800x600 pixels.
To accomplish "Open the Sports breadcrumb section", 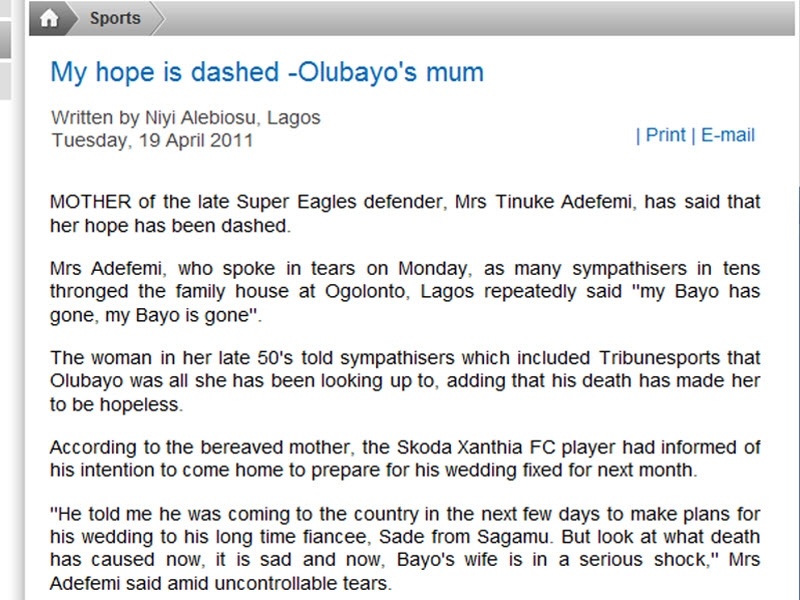I will click(115, 18).
